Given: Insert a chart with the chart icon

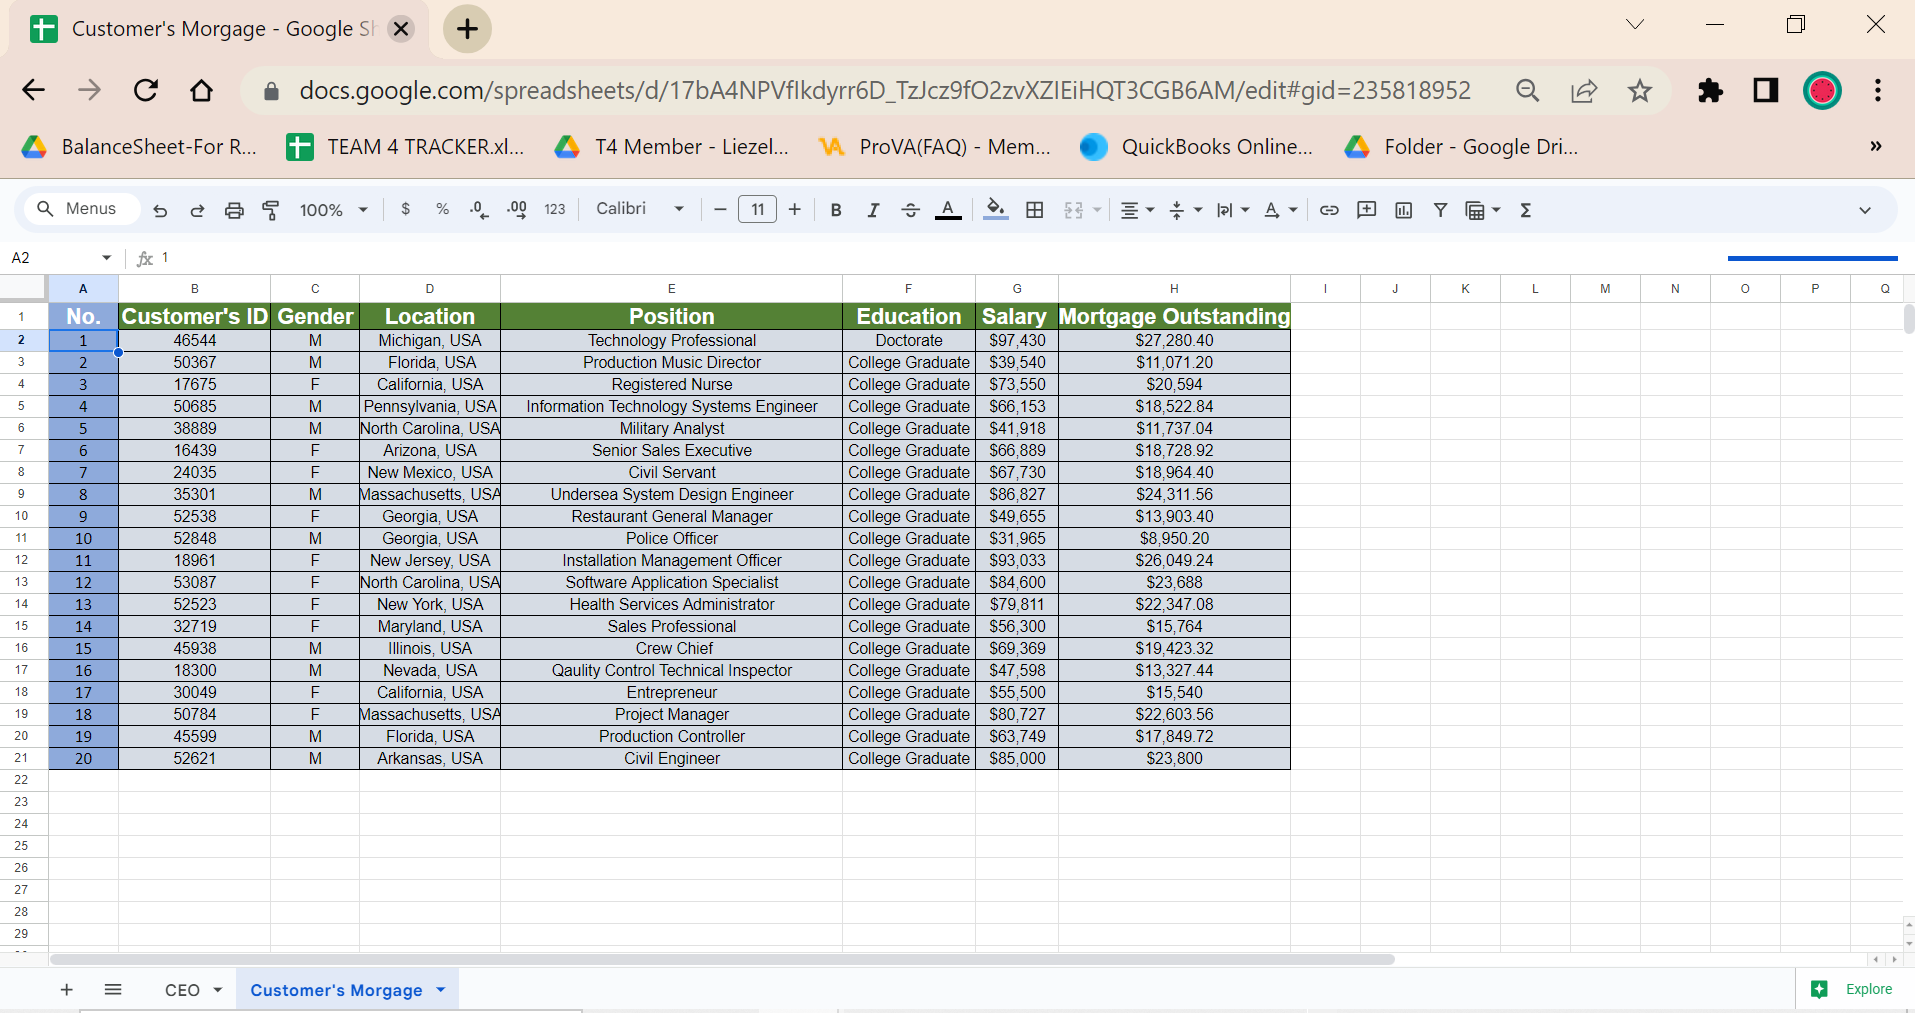Looking at the screenshot, I should (1403, 210).
